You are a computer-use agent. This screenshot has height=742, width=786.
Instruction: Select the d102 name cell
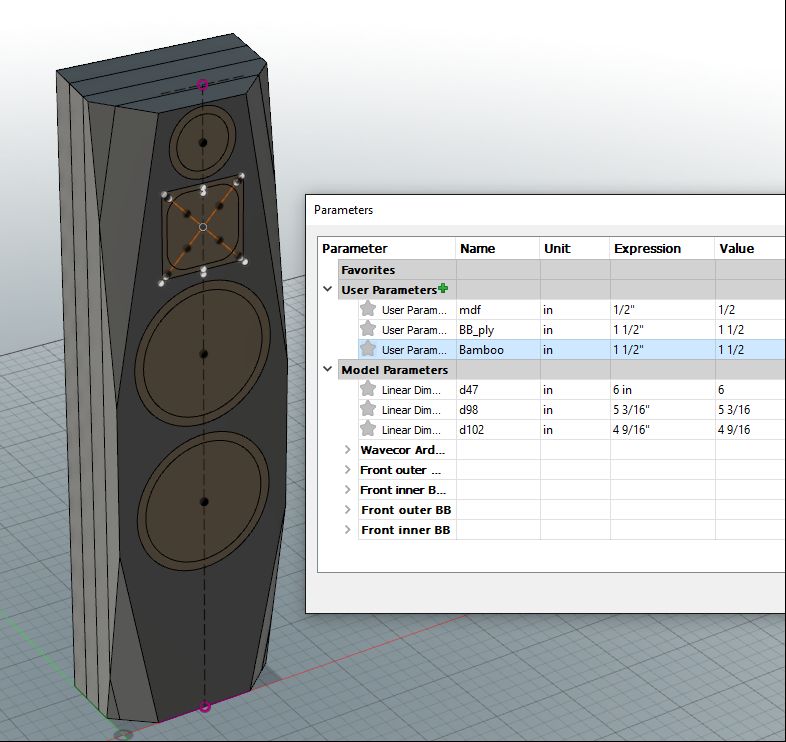tap(498, 430)
